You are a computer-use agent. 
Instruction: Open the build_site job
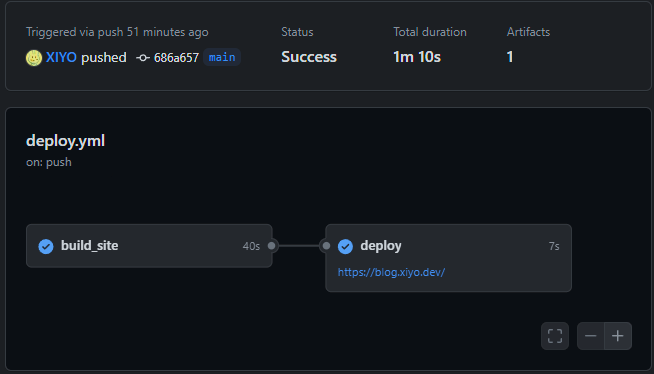pos(149,246)
